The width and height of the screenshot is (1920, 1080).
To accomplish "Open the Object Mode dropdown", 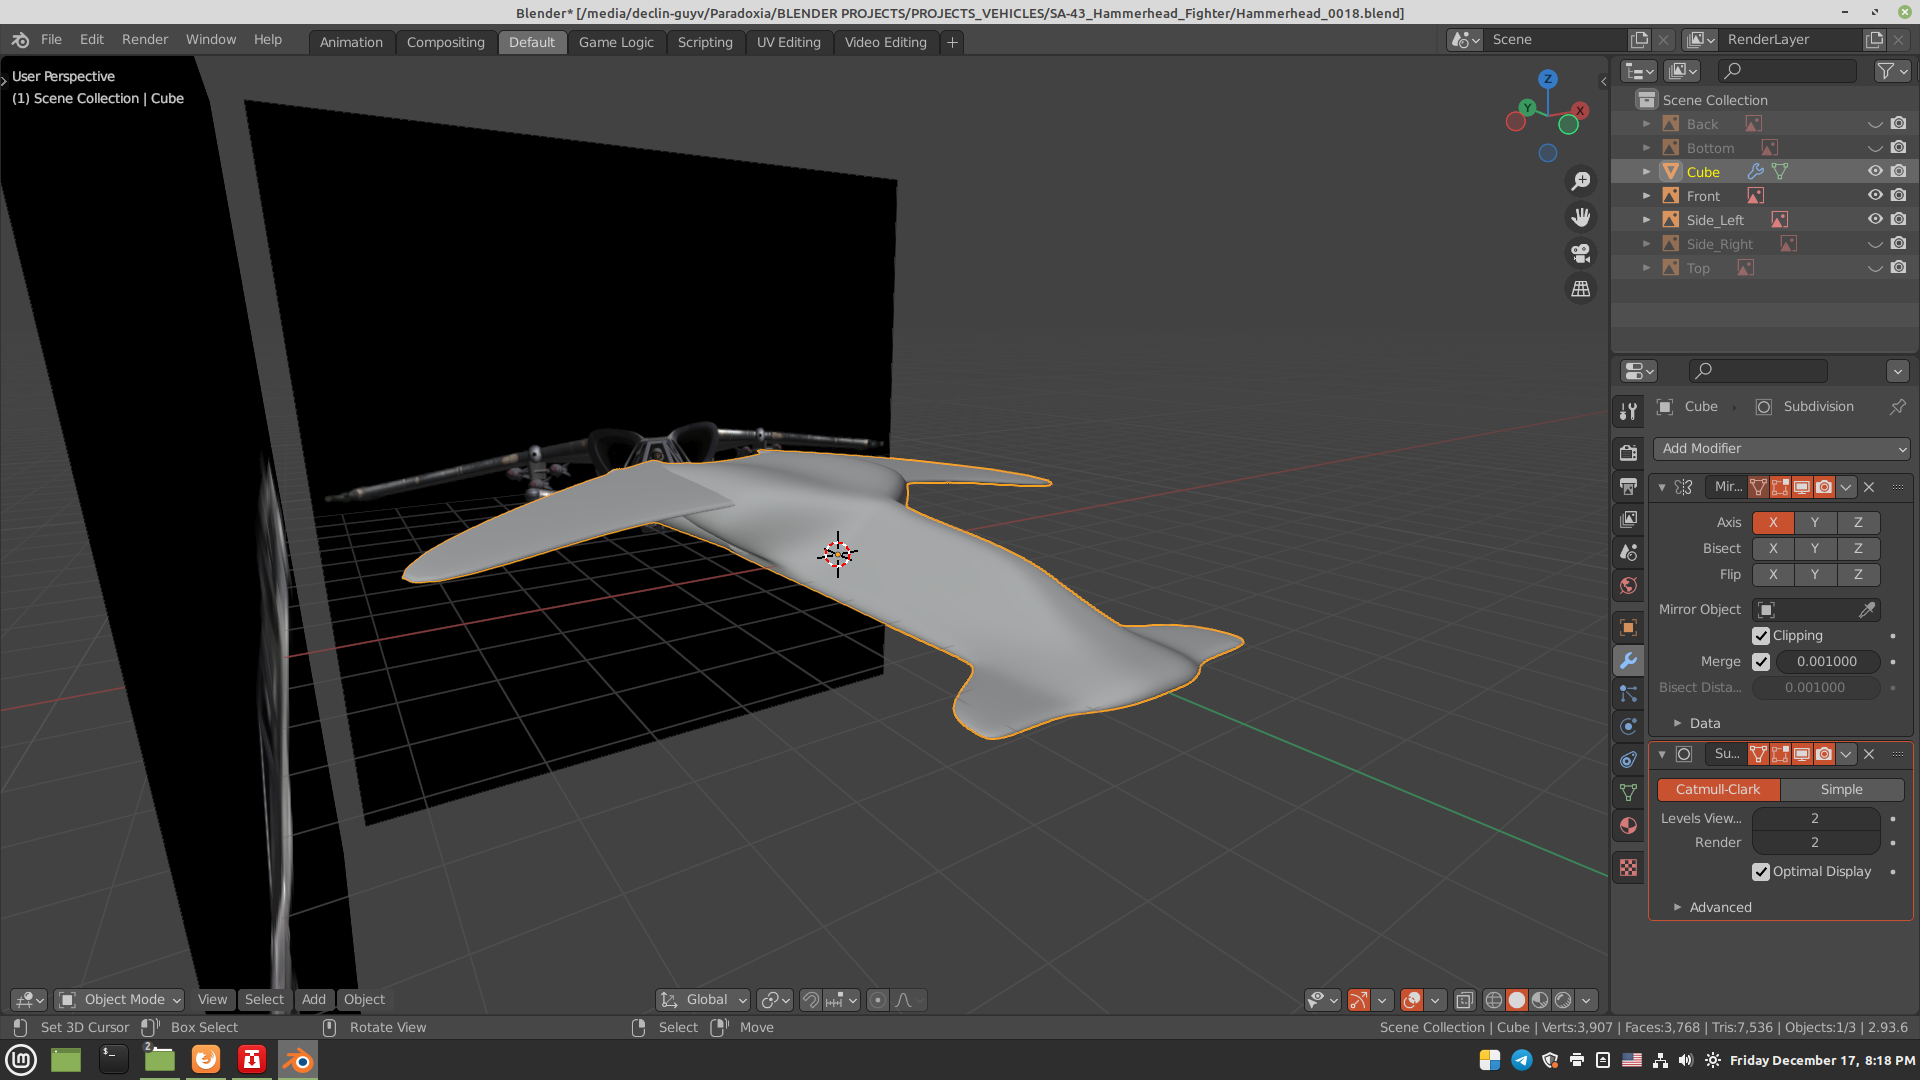I will point(120,1000).
